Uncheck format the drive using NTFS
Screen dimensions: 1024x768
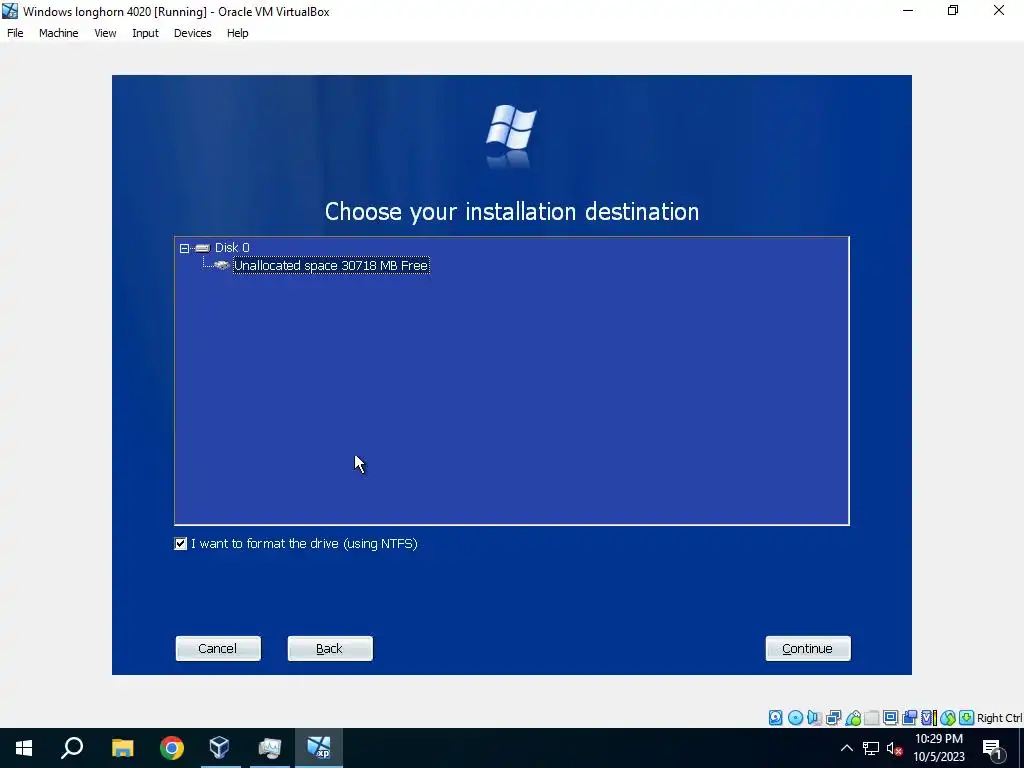coord(181,543)
